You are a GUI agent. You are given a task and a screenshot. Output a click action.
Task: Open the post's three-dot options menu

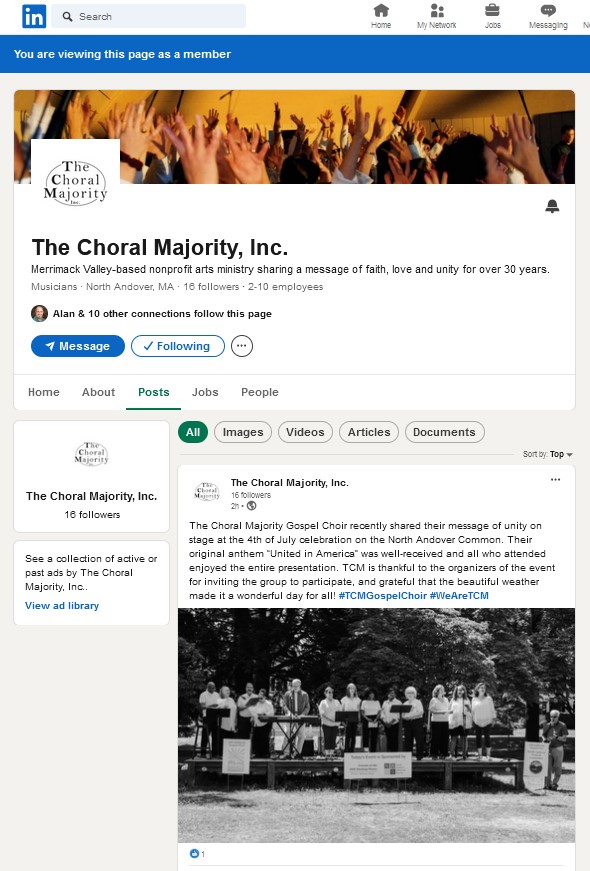[x=555, y=480]
